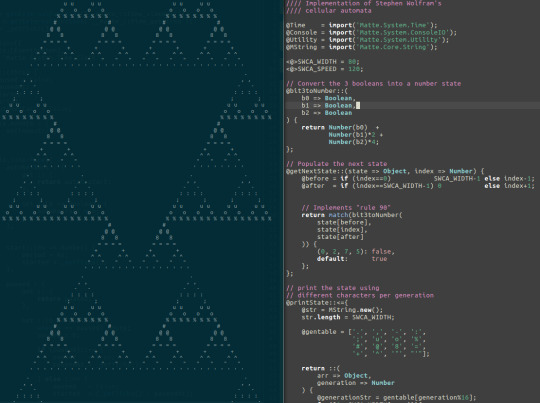Click the "@getNextState::" function declaration
This screenshot has height=403, width=540.
coord(385,171)
